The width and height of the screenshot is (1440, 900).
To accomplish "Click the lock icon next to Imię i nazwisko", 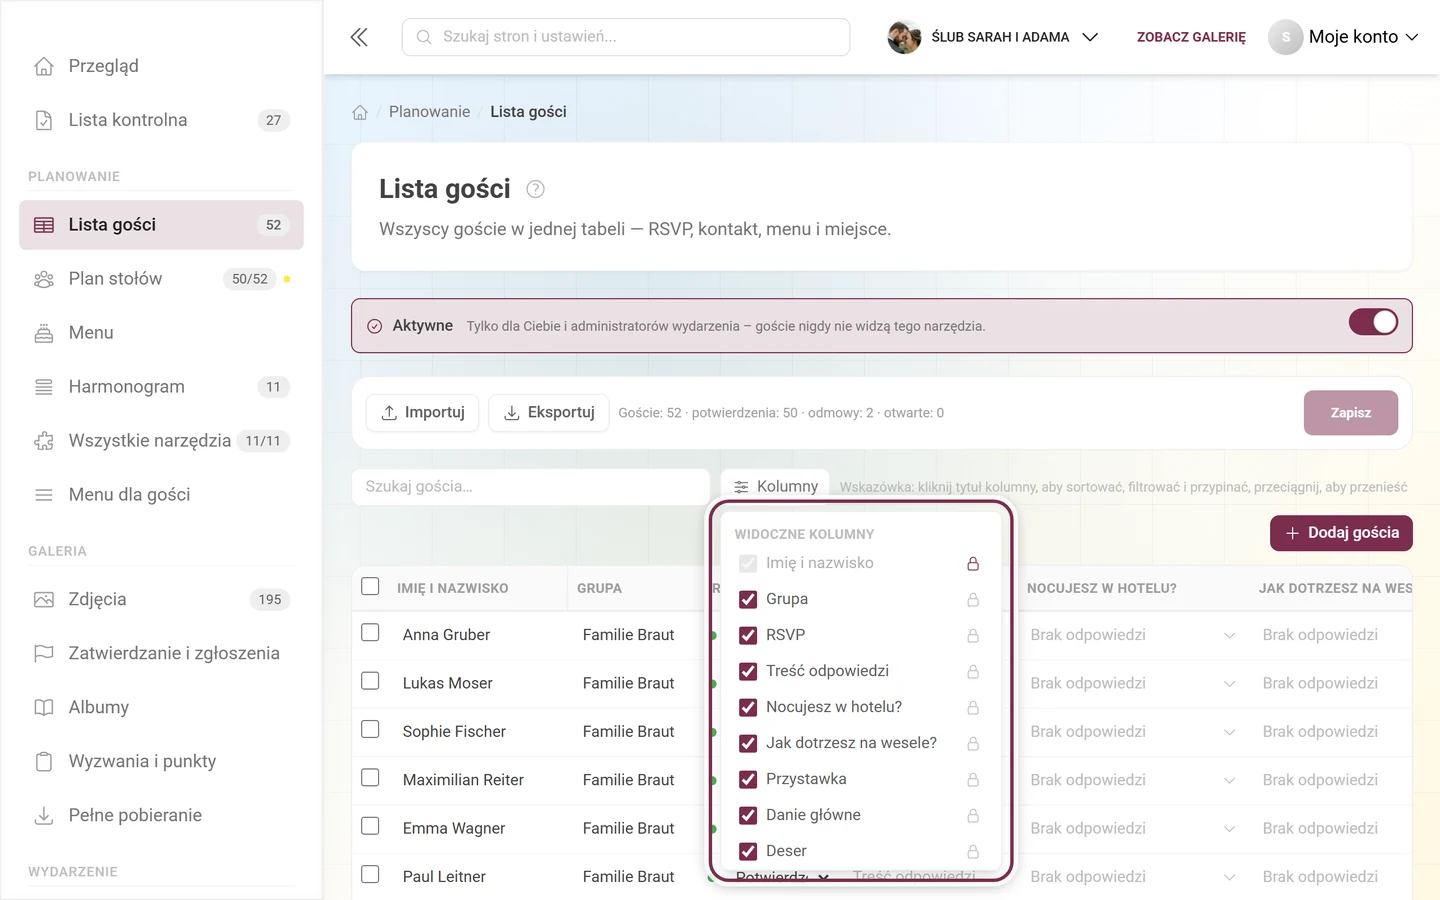I will 973,564.
